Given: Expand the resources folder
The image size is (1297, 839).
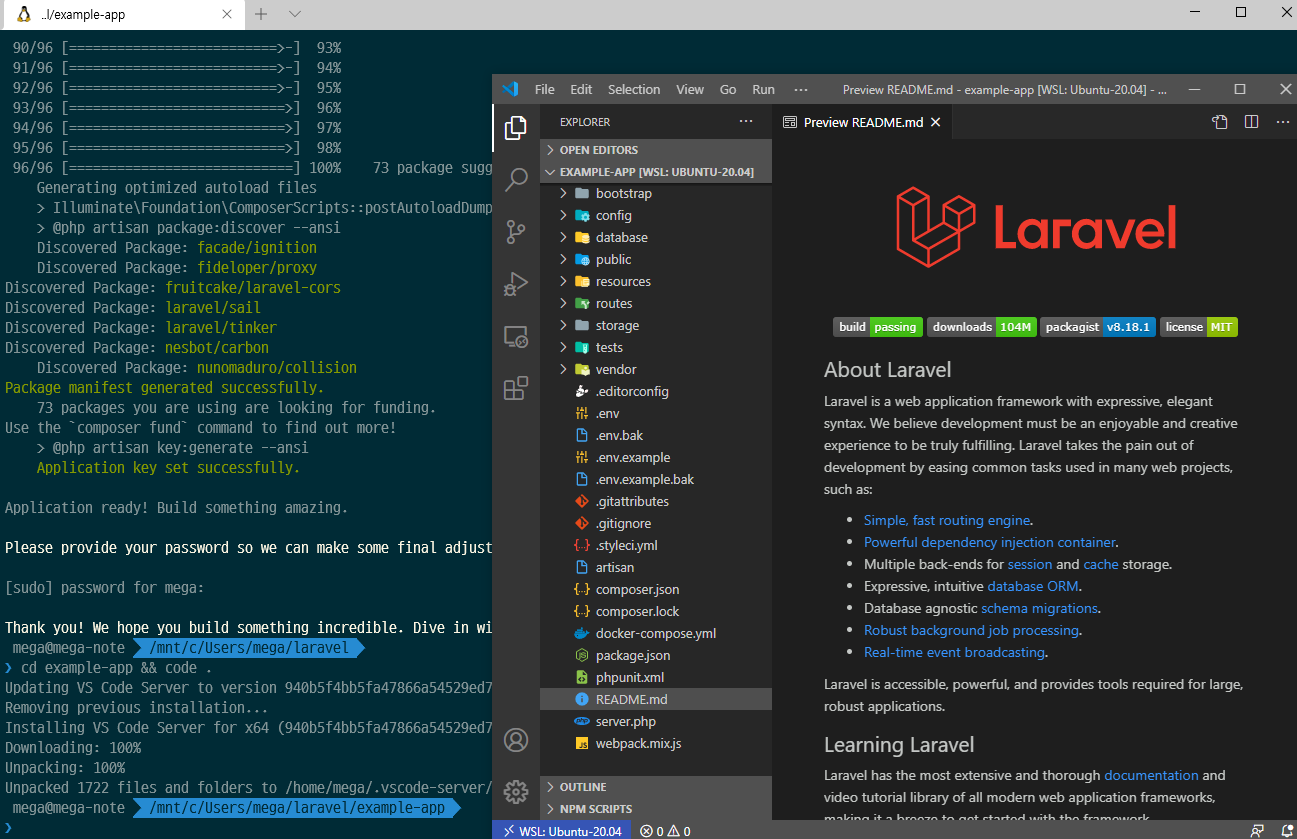Looking at the screenshot, I should 656,281.
